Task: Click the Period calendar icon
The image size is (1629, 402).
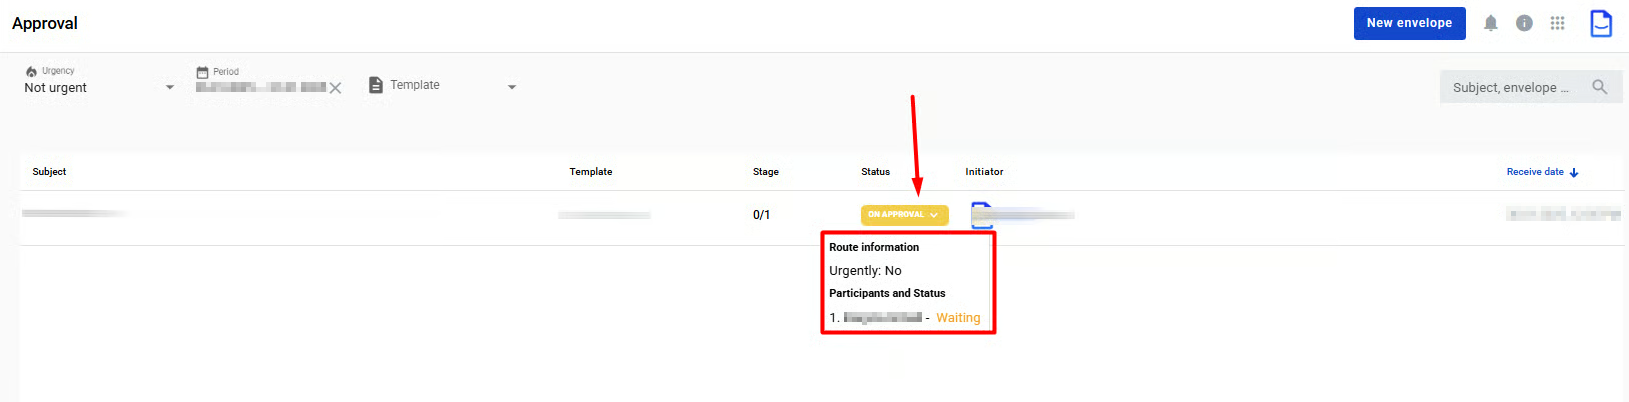Action: (x=202, y=72)
